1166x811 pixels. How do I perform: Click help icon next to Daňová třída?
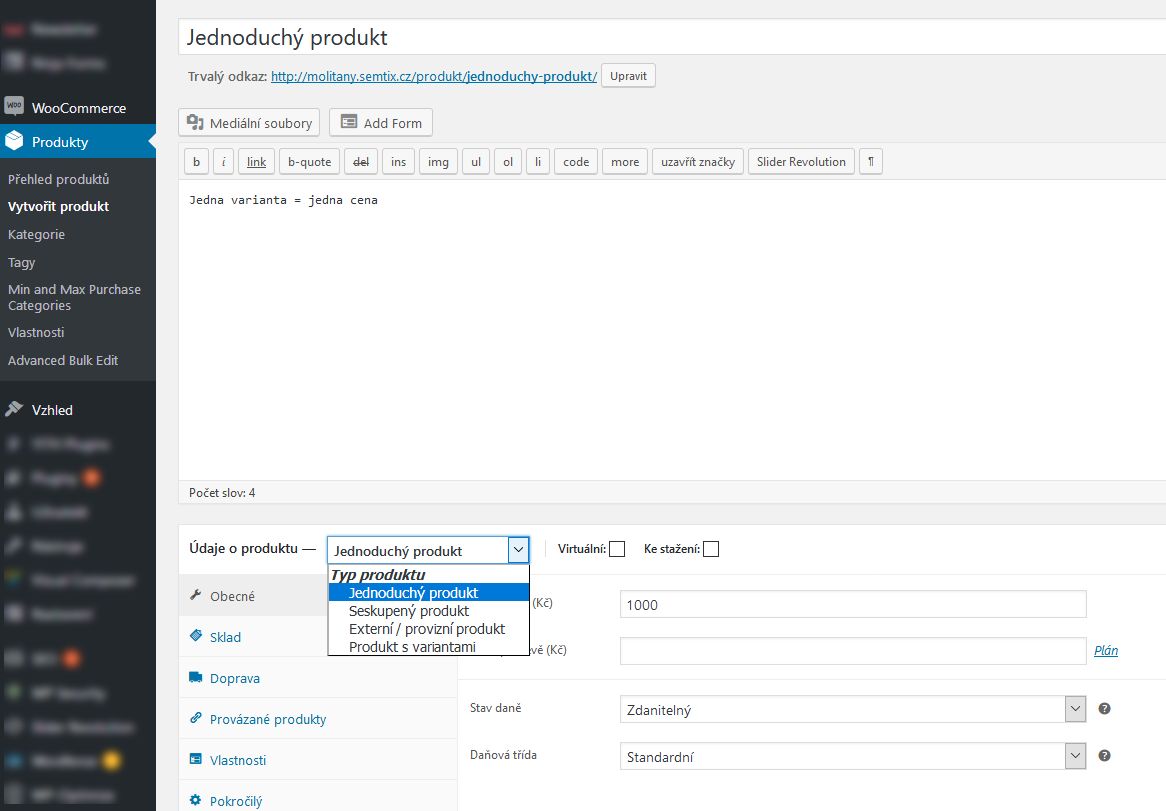tap(1104, 757)
